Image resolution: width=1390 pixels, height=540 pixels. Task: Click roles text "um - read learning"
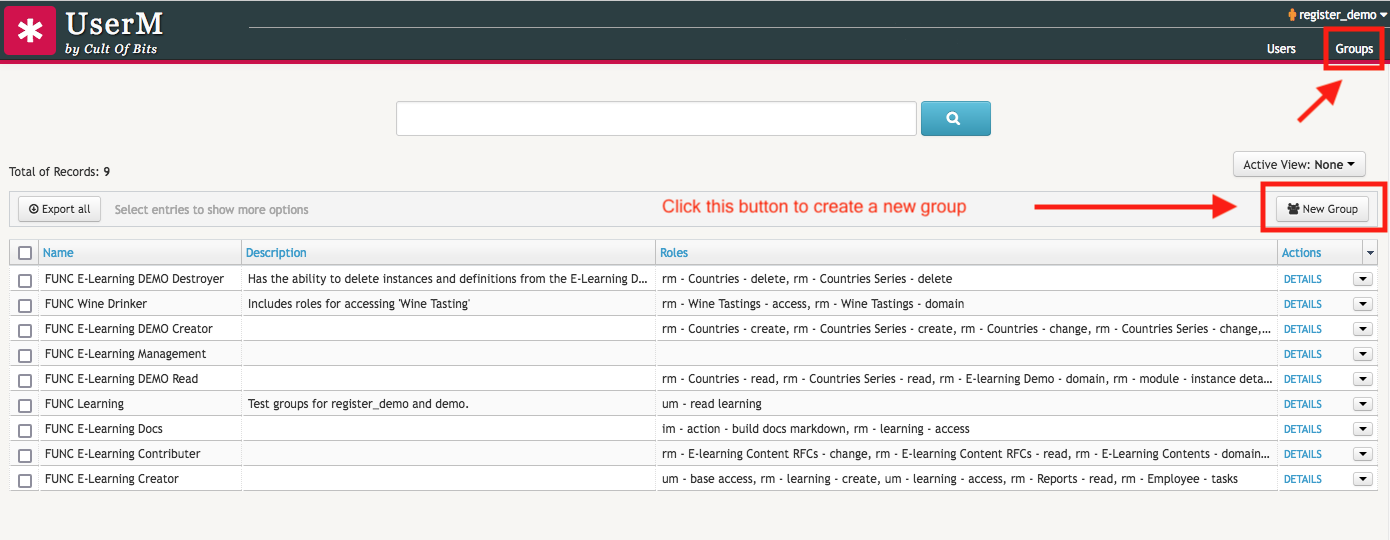pos(712,404)
